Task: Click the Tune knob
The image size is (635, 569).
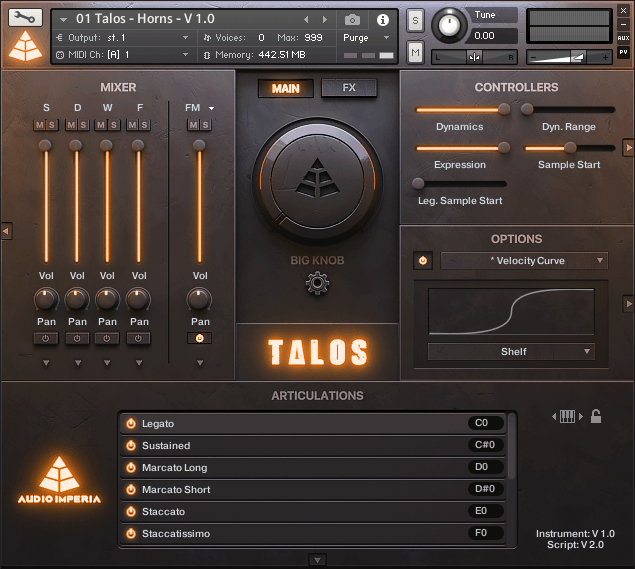Action: click(x=448, y=26)
